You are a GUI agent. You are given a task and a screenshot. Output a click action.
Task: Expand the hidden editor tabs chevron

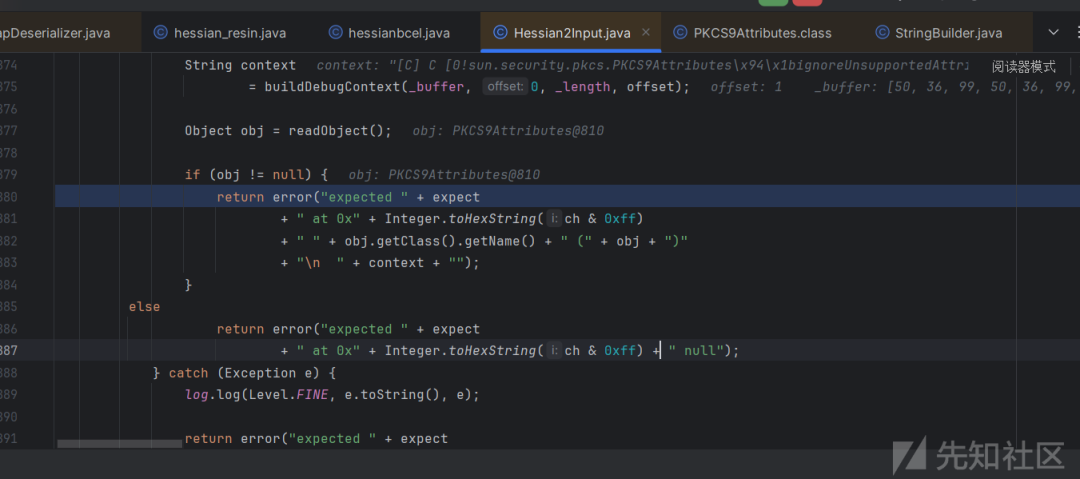tap(1052, 33)
